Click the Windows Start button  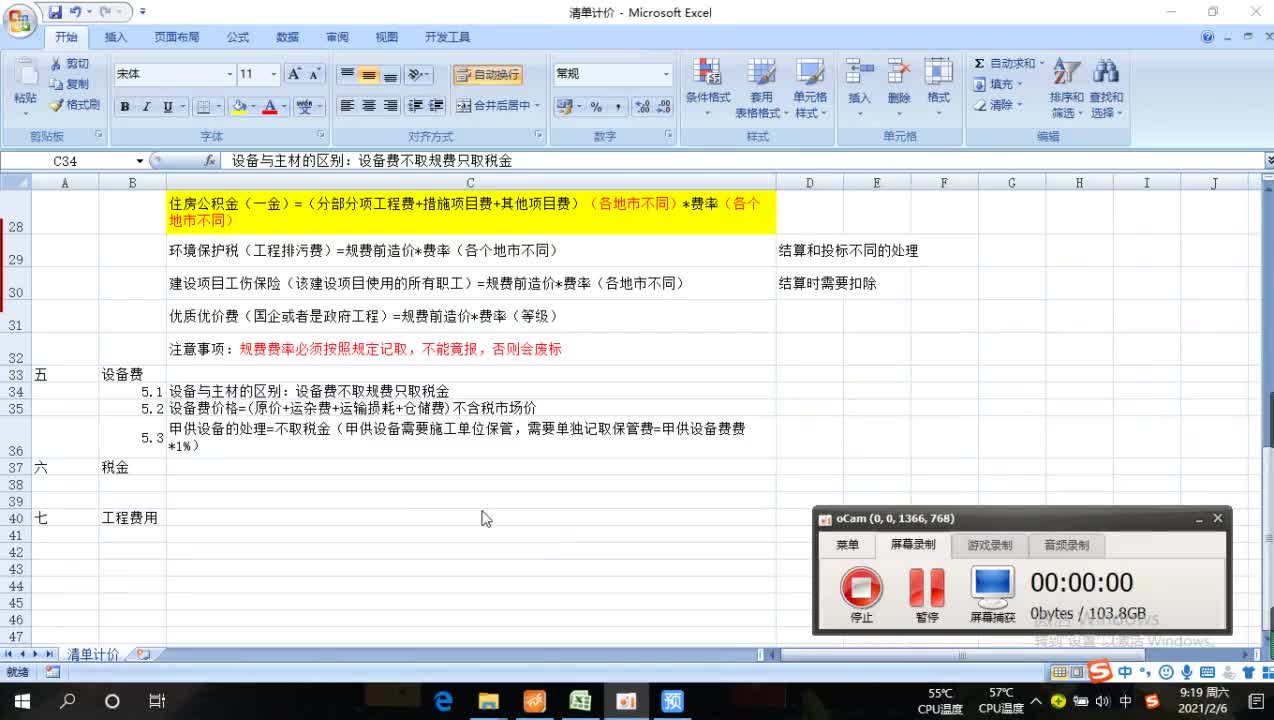click(x=22, y=701)
